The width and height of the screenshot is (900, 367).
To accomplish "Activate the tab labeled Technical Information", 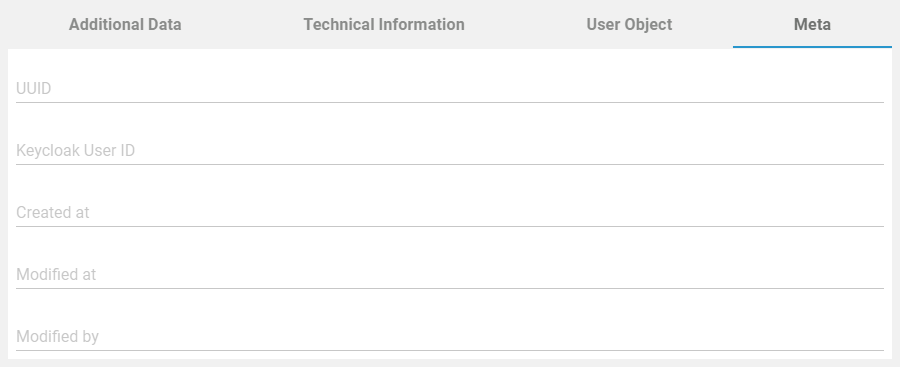I will [x=384, y=25].
